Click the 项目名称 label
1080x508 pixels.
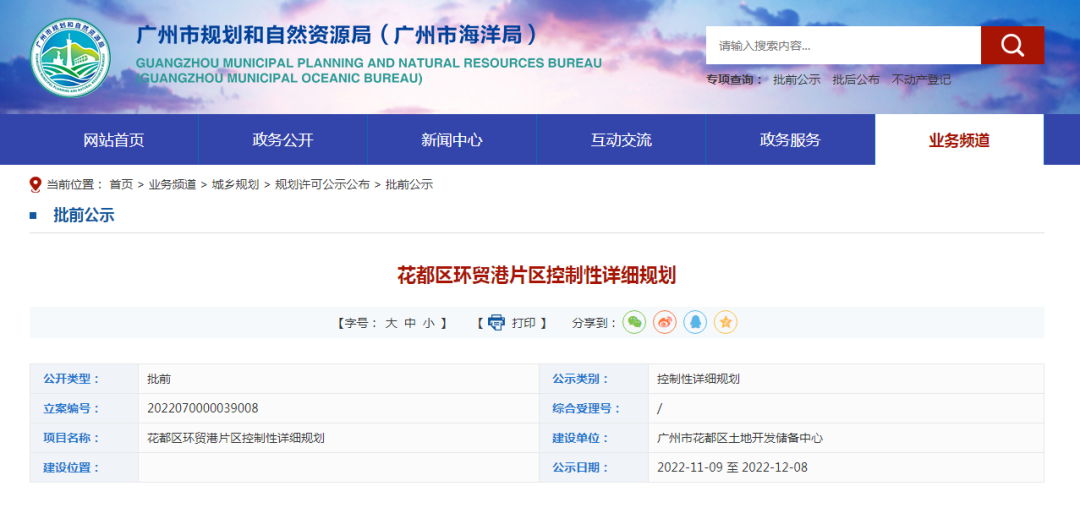tap(72, 438)
